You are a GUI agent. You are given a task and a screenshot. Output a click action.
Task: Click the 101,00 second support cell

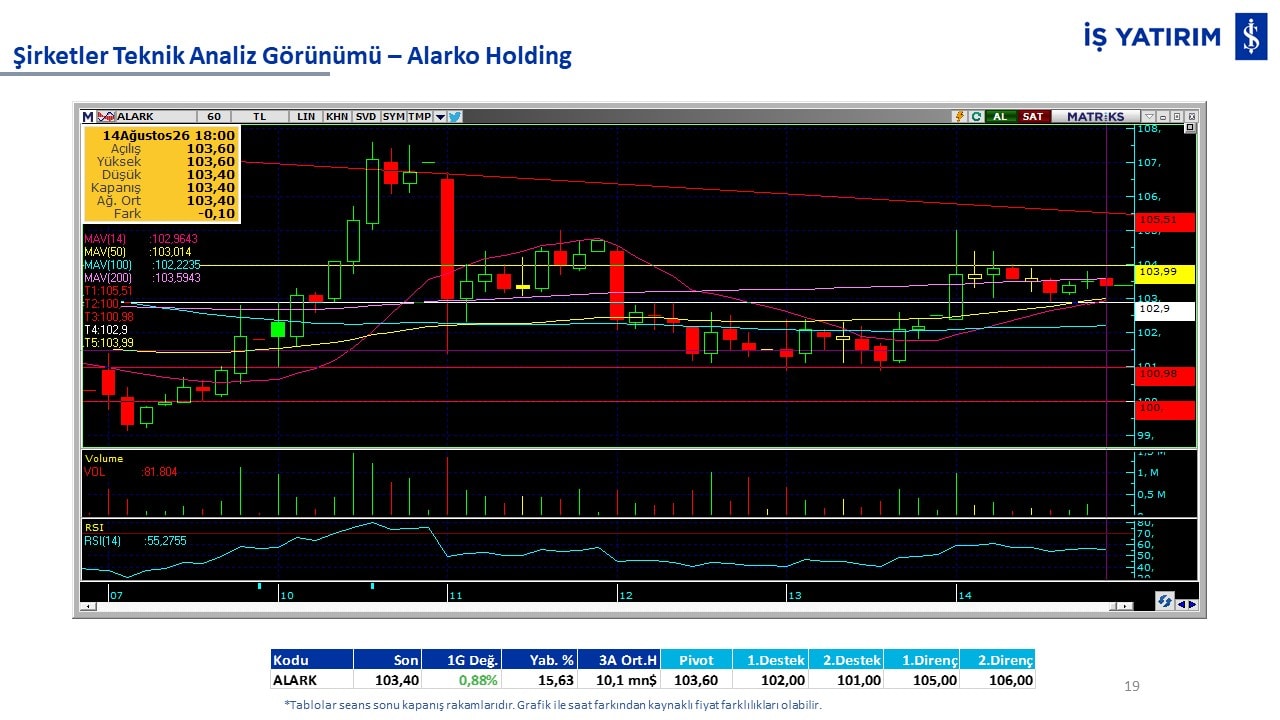846,680
